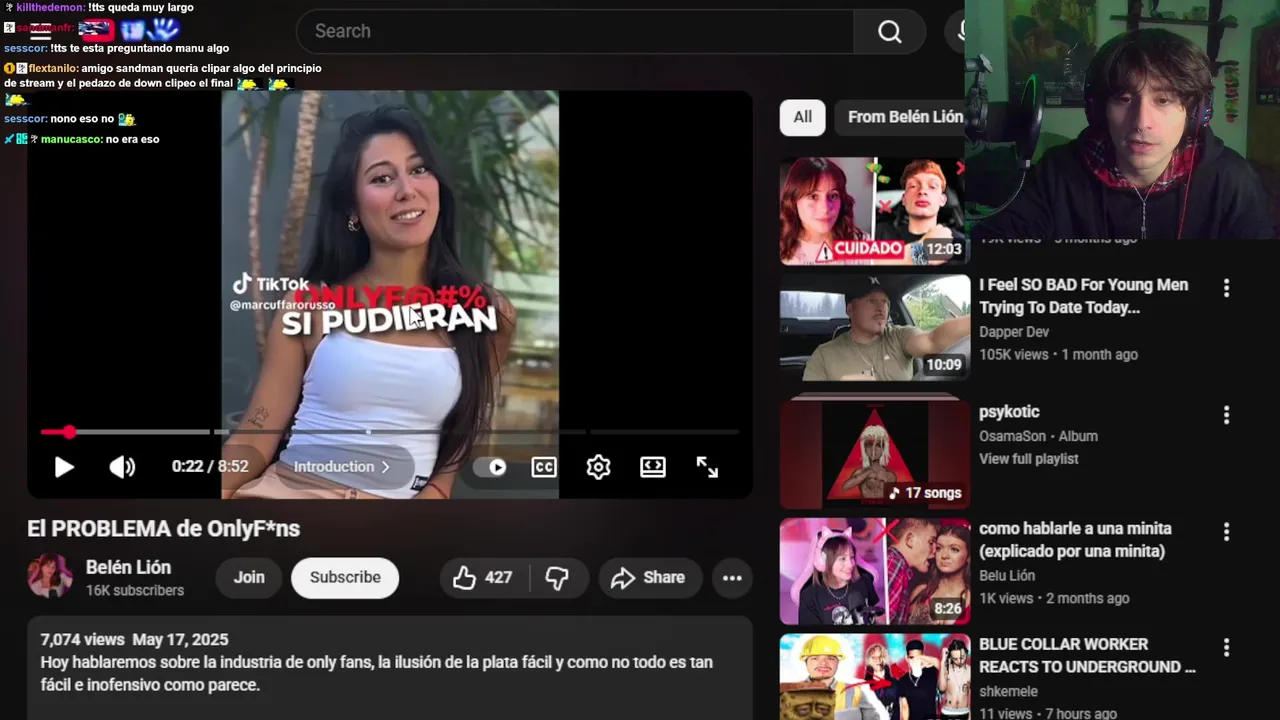1280x720 pixels.
Task: Click OsamaSon • Album text
Action: [x=1038, y=436]
